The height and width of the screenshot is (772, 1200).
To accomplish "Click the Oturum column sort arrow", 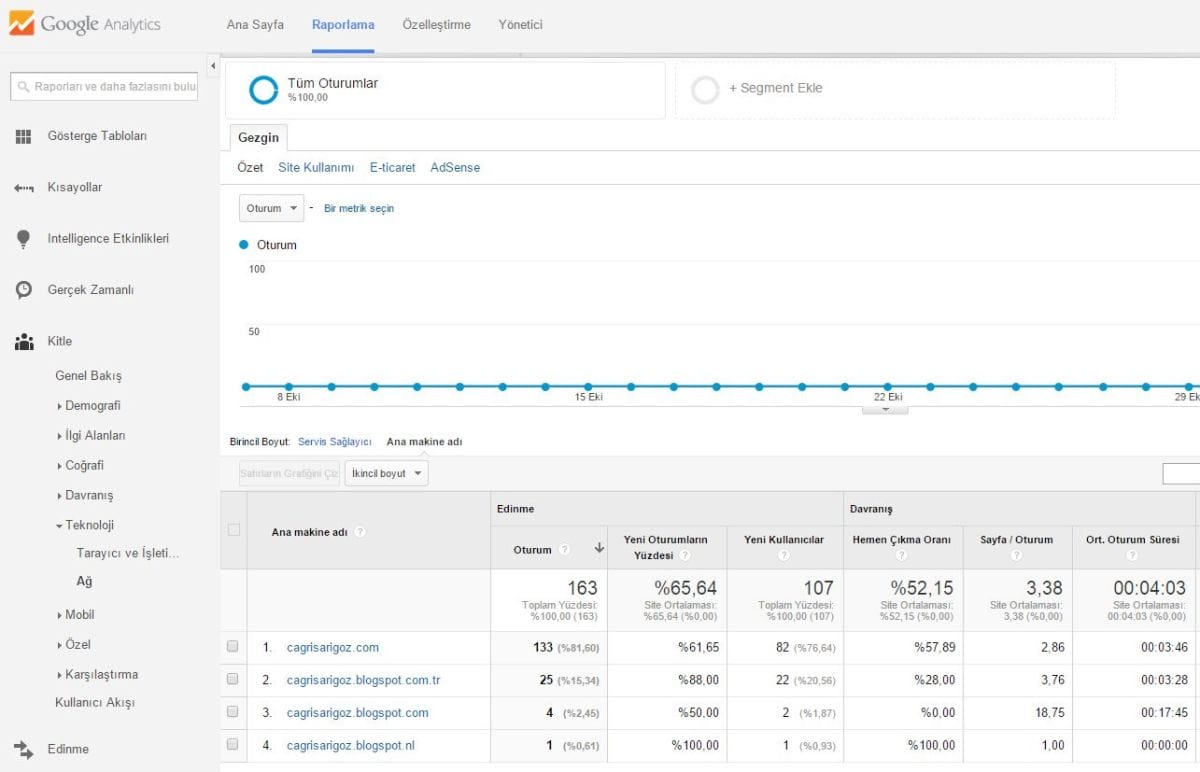I will pyautogui.click(x=599, y=548).
